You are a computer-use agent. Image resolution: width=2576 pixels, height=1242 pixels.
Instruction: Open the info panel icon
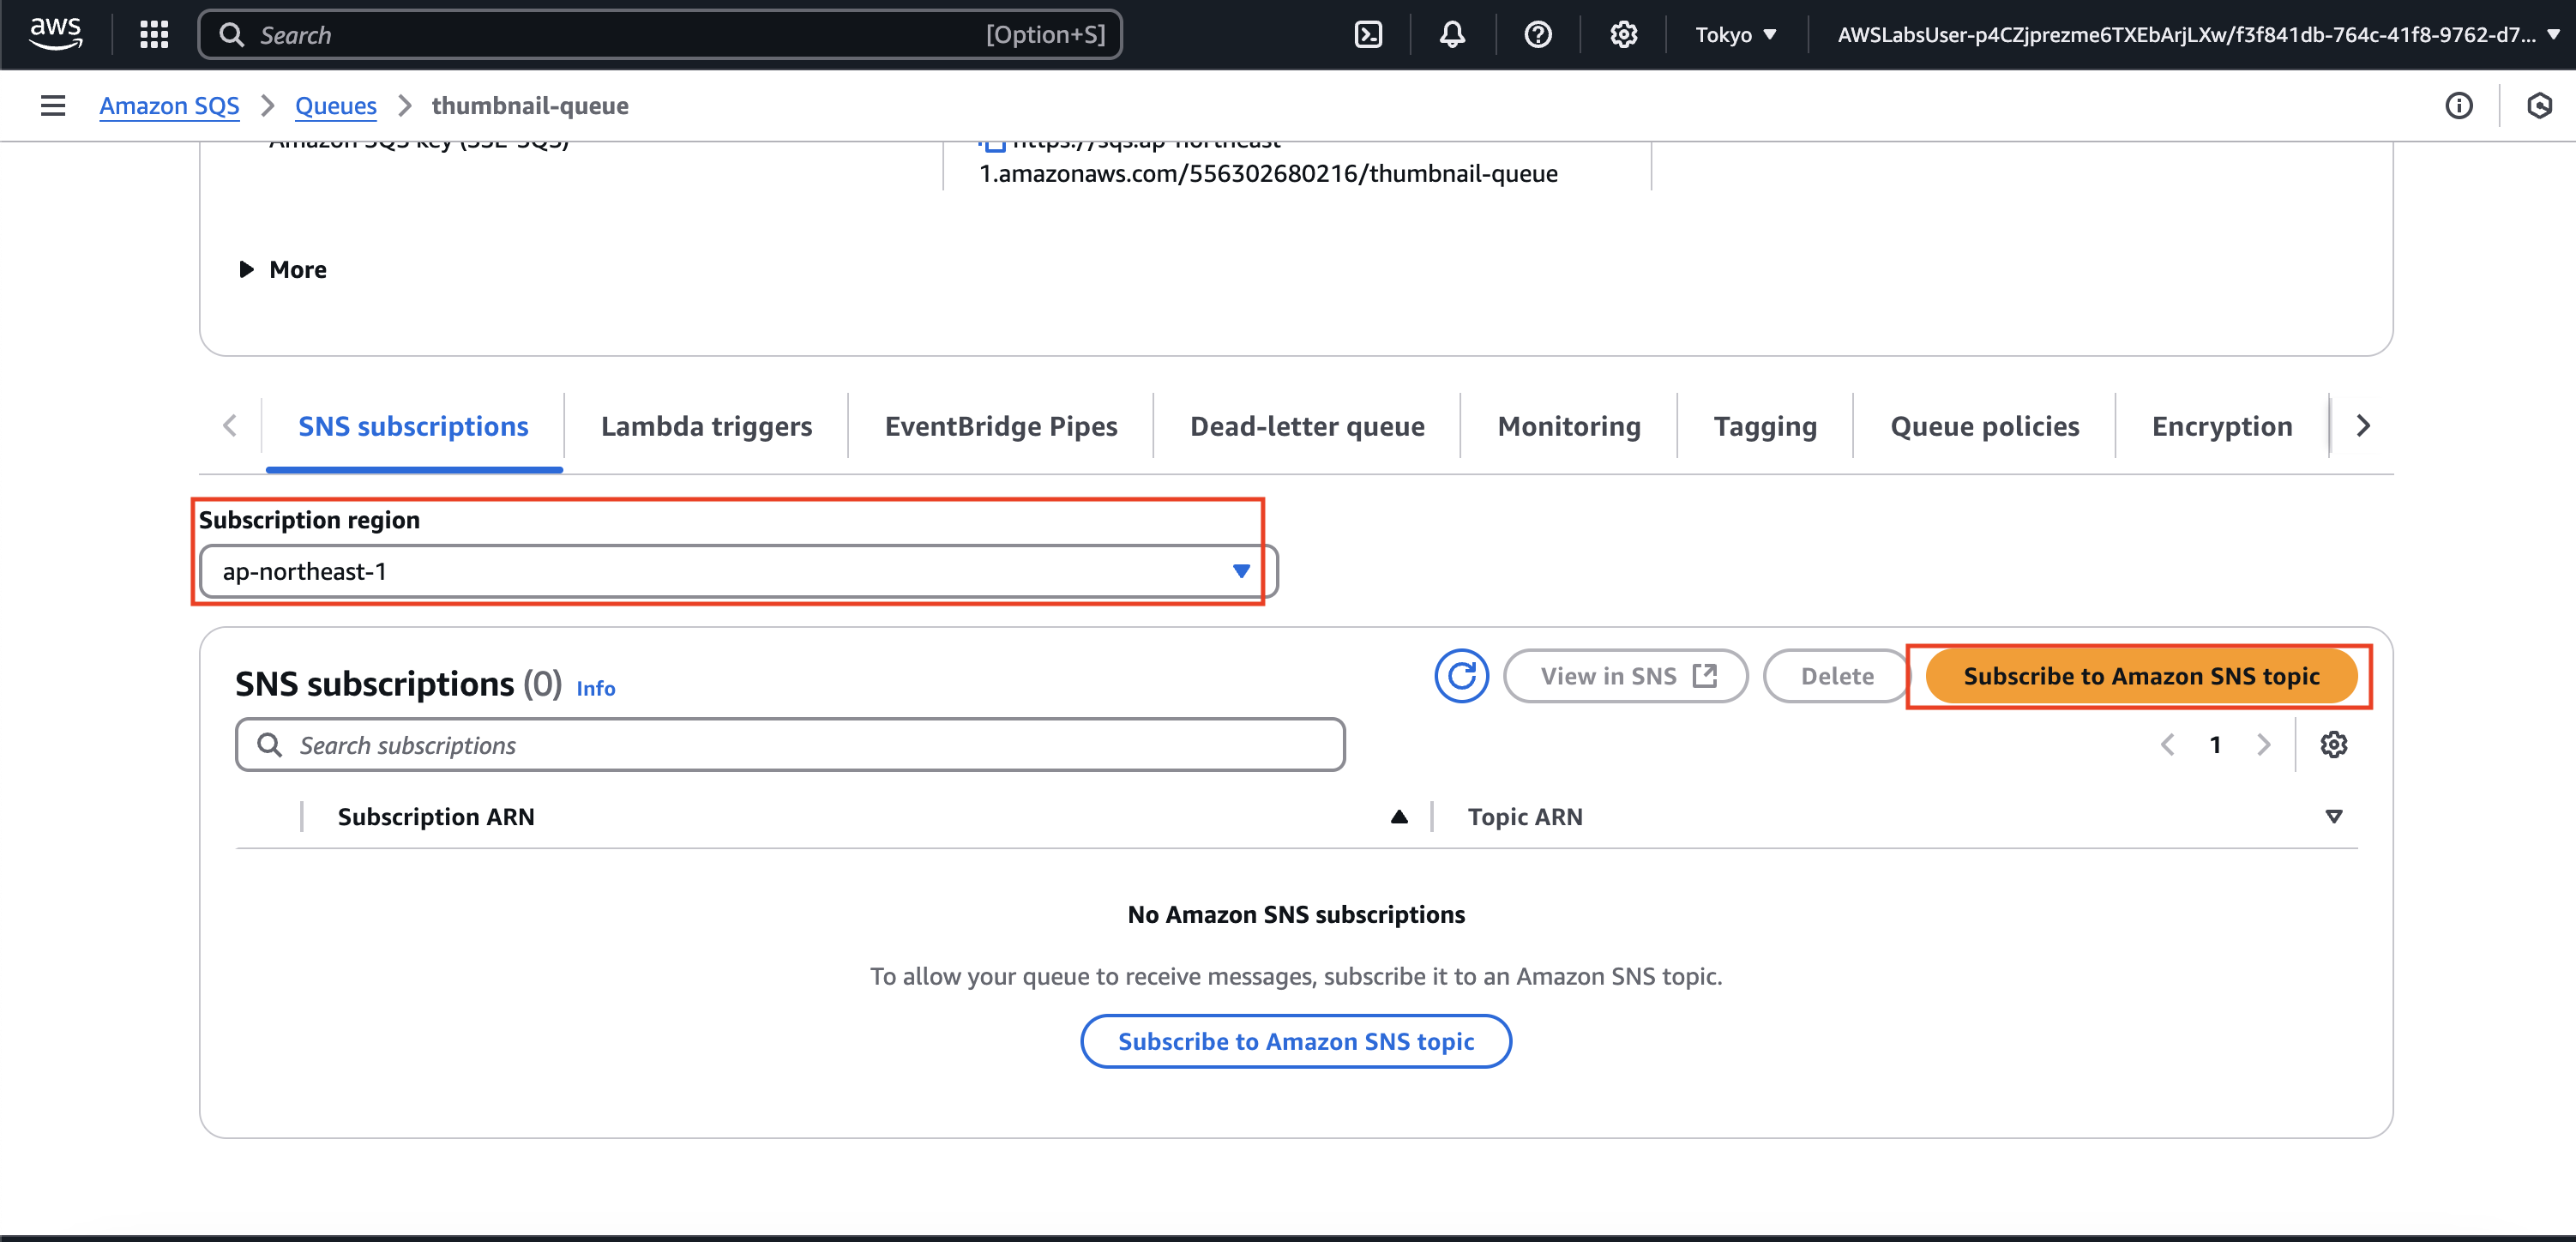coord(2459,105)
